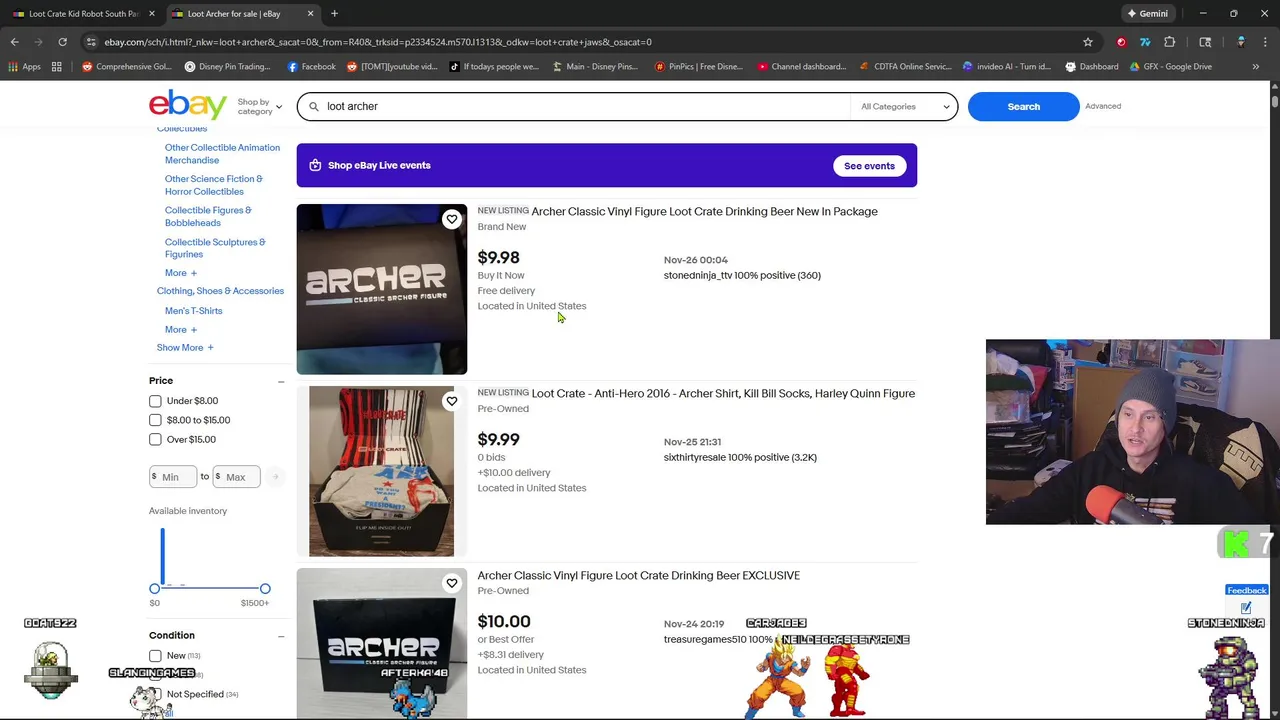
Task: Bookmark this page with the star icon
Action: (x=1088, y=42)
